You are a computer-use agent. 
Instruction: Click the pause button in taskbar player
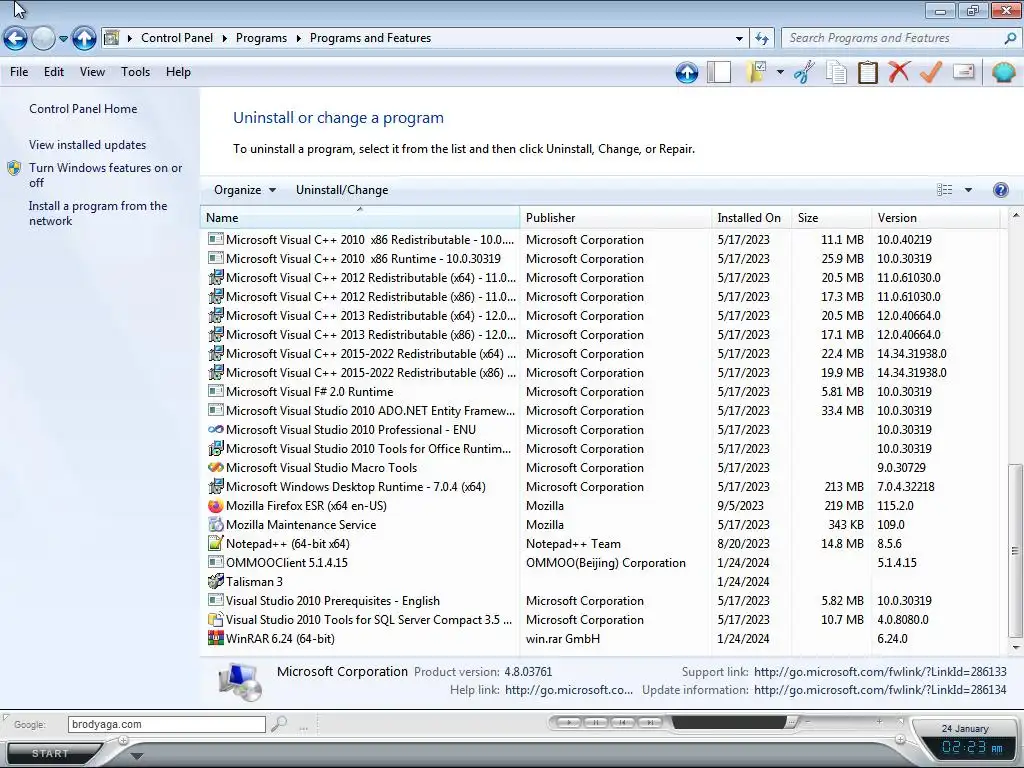coord(596,722)
